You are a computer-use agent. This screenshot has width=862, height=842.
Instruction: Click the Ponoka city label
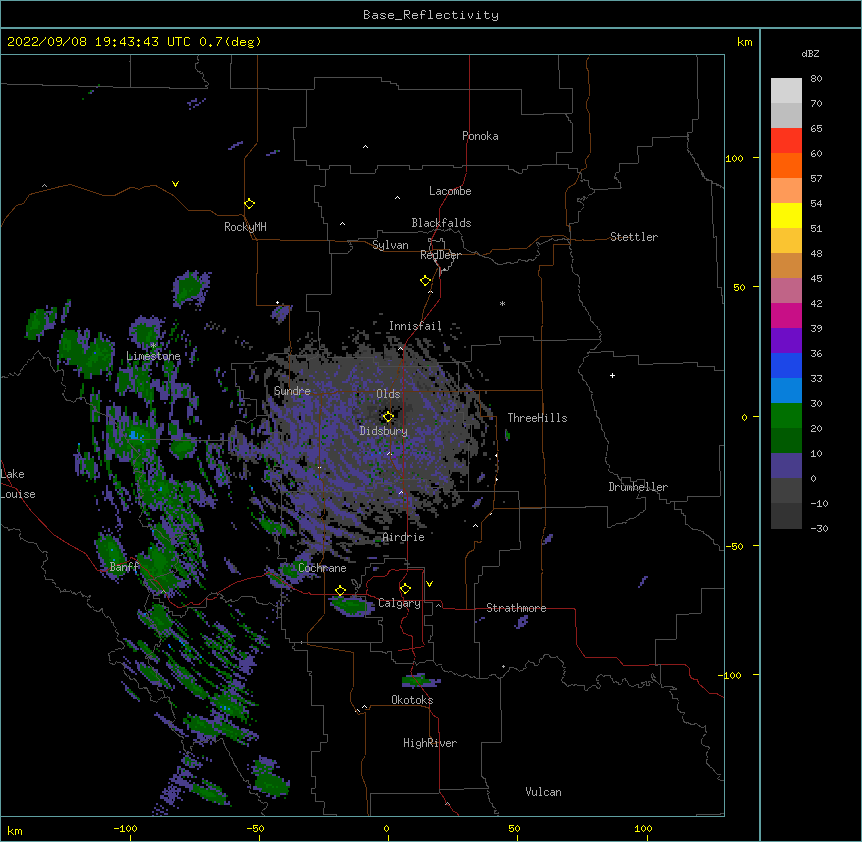[x=480, y=136]
